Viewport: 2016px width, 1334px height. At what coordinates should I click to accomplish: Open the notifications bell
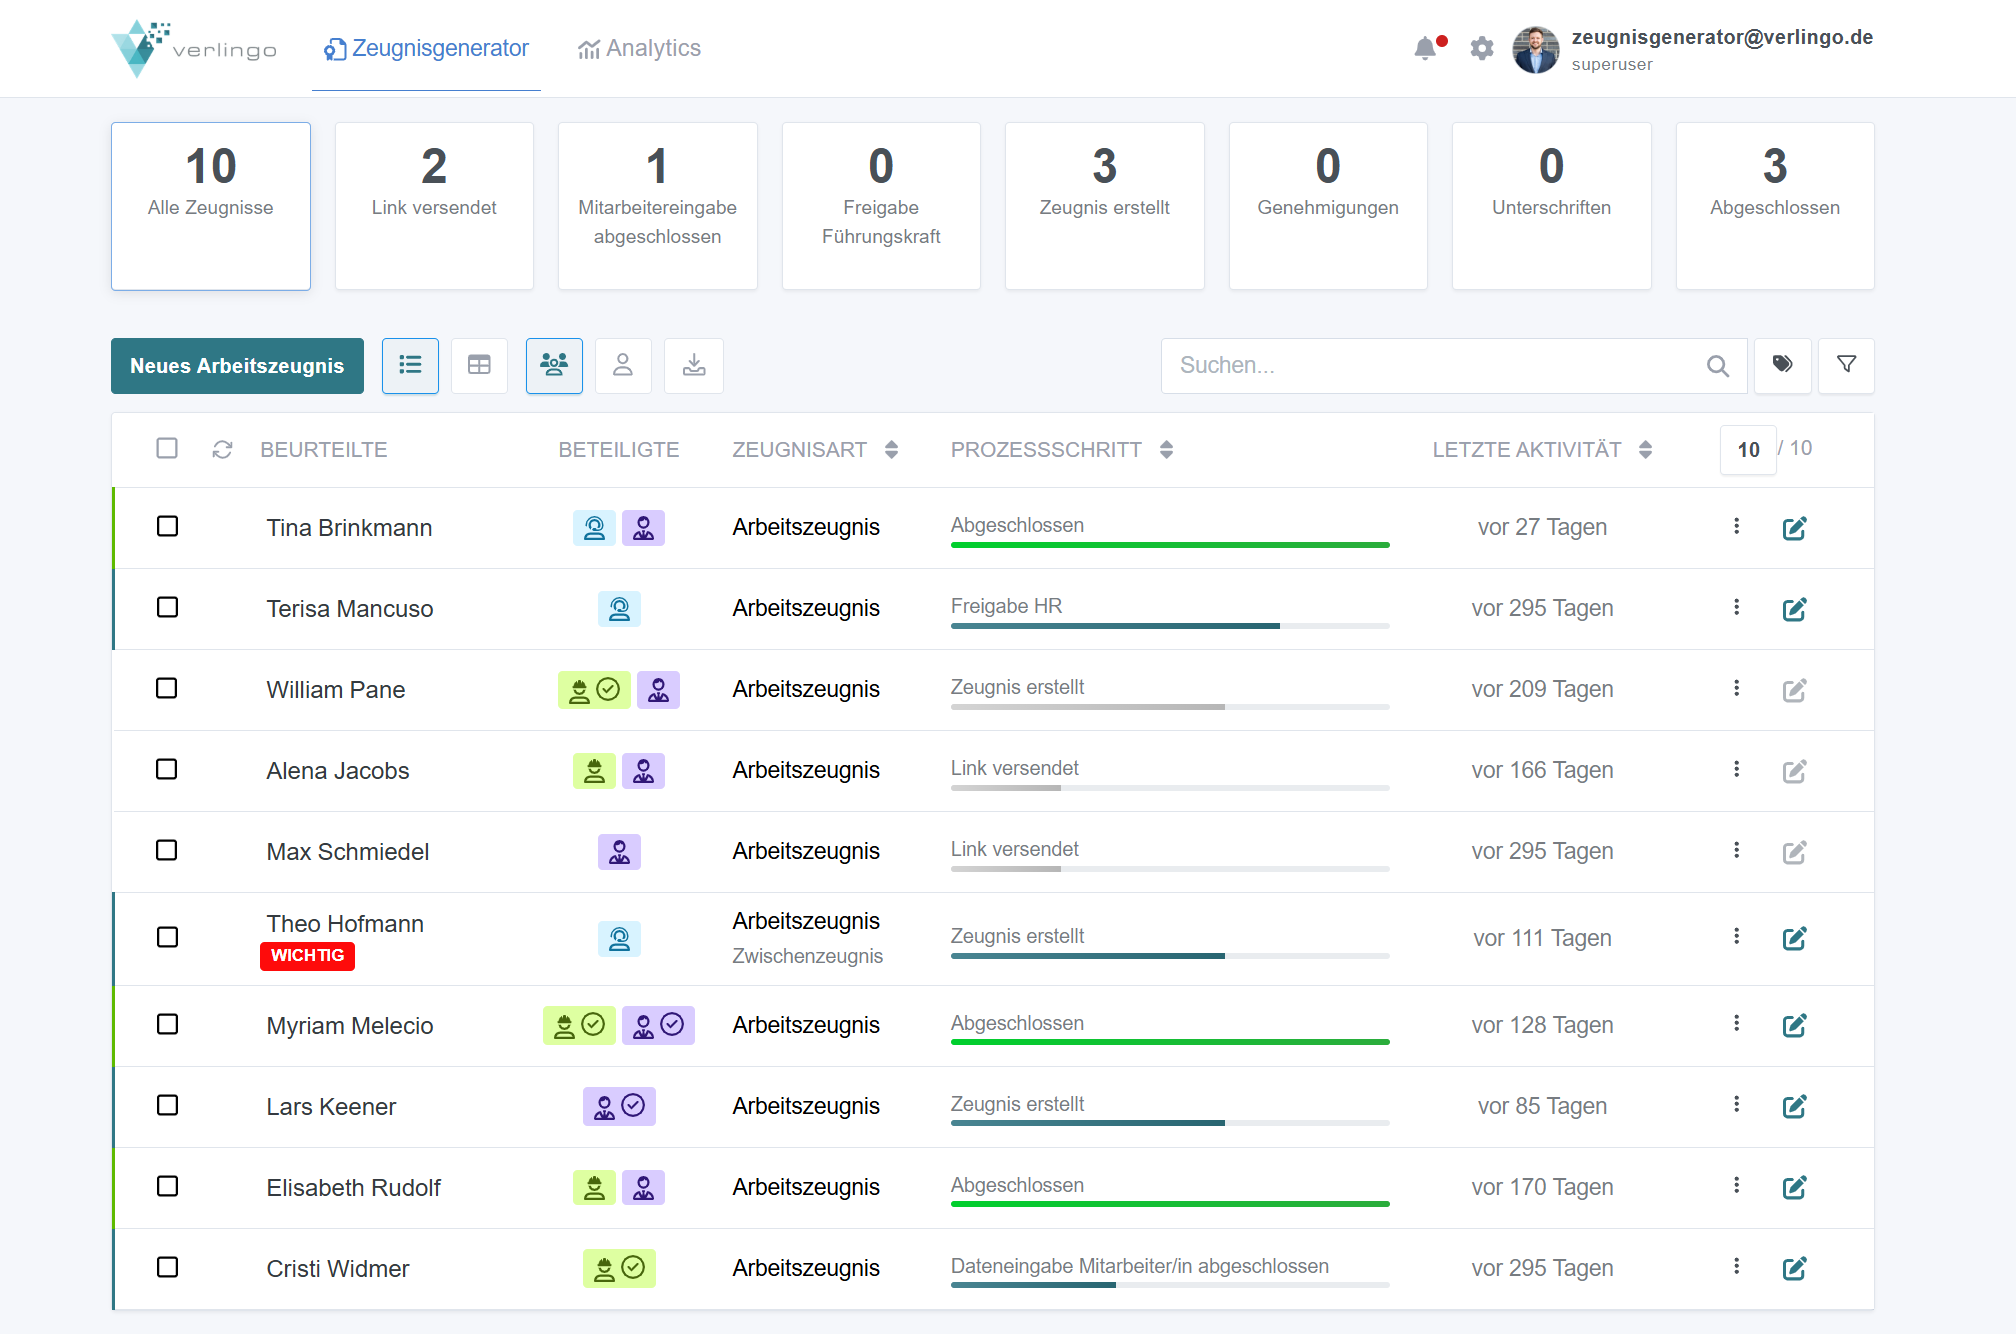click(1425, 48)
